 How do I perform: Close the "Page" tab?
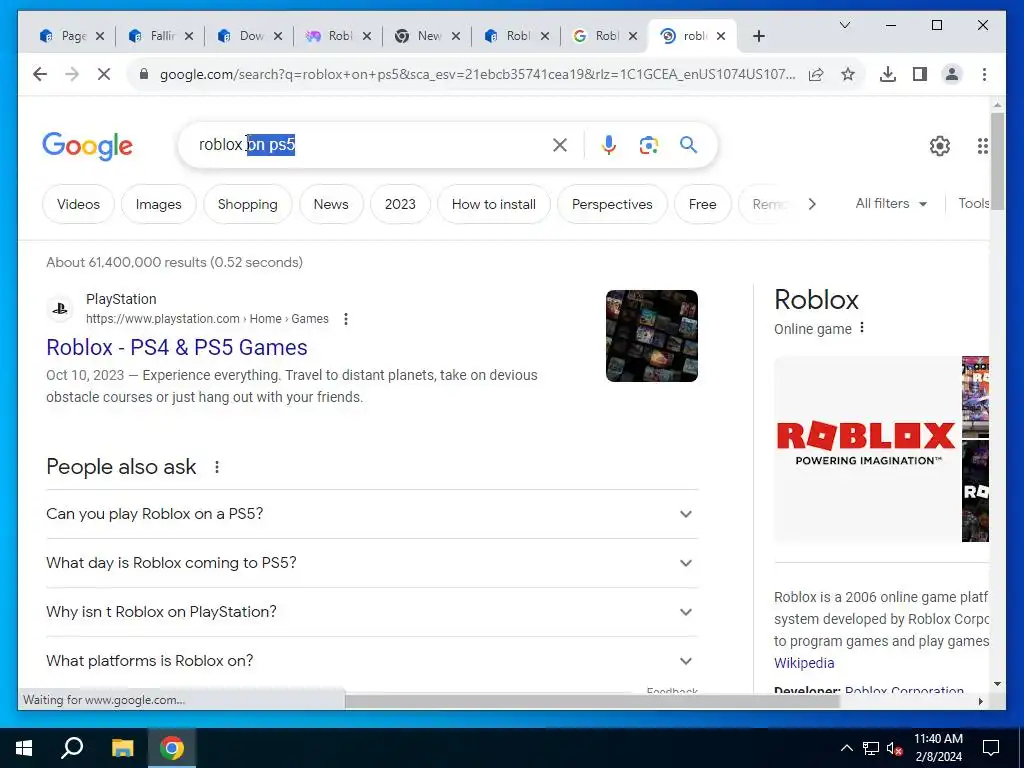coord(100,37)
